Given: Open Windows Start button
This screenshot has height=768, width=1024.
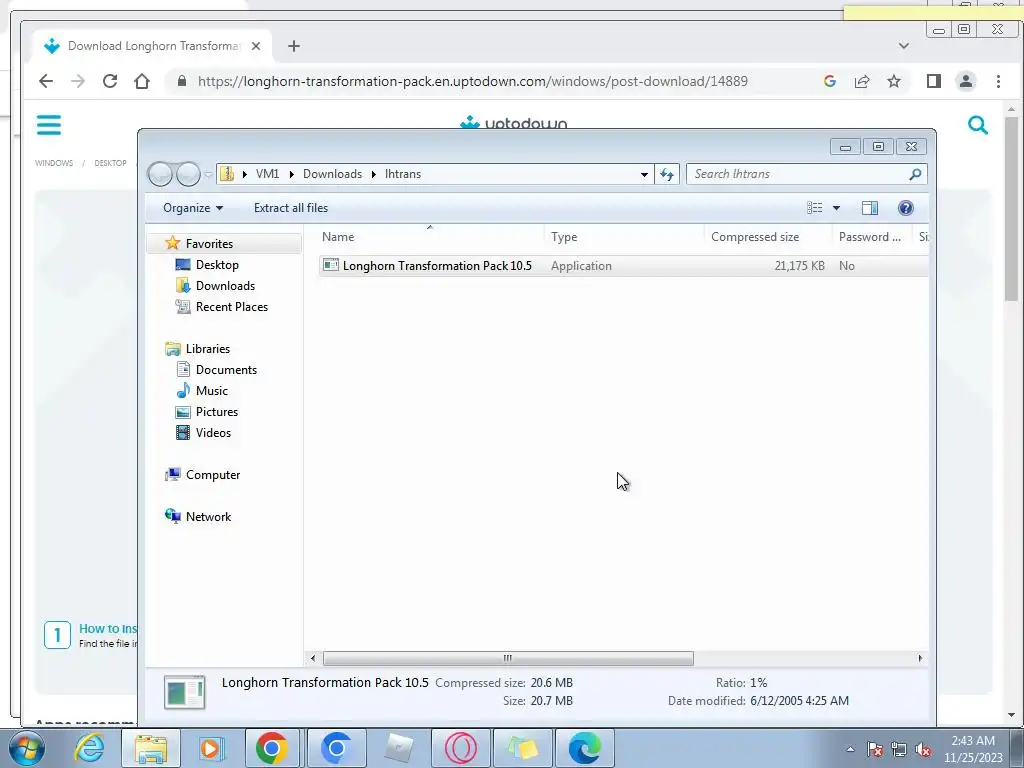Looking at the screenshot, I should [x=26, y=748].
